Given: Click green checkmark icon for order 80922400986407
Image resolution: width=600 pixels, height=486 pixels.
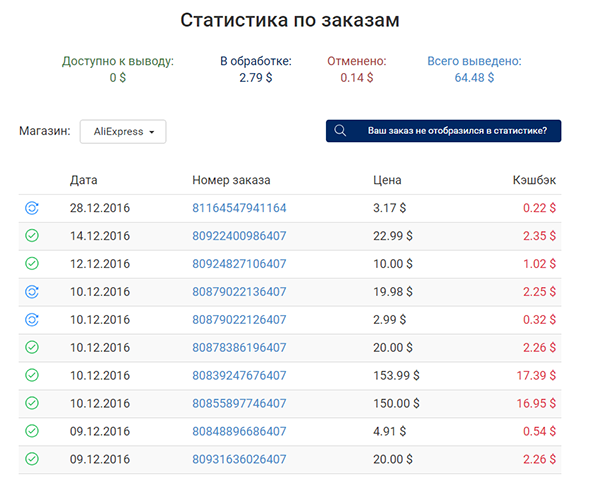Looking at the screenshot, I should 31,236.
